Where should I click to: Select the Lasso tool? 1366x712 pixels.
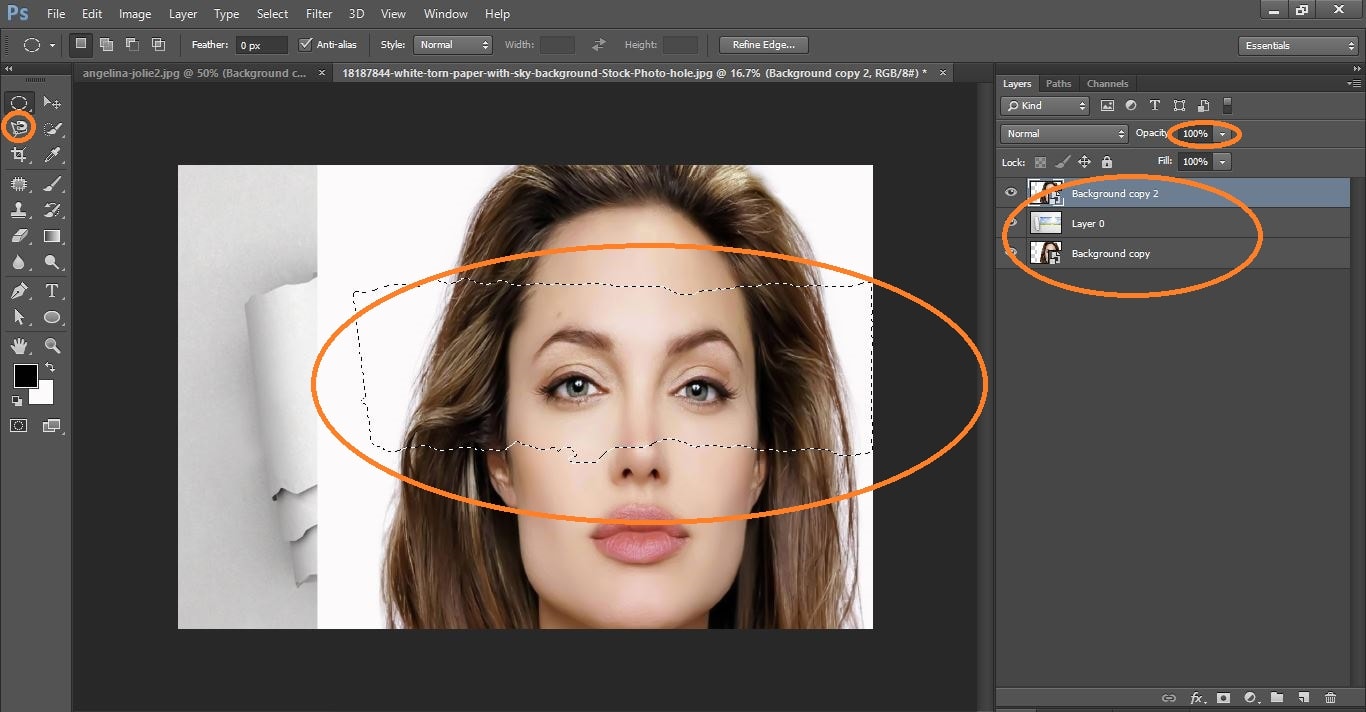coord(19,128)
